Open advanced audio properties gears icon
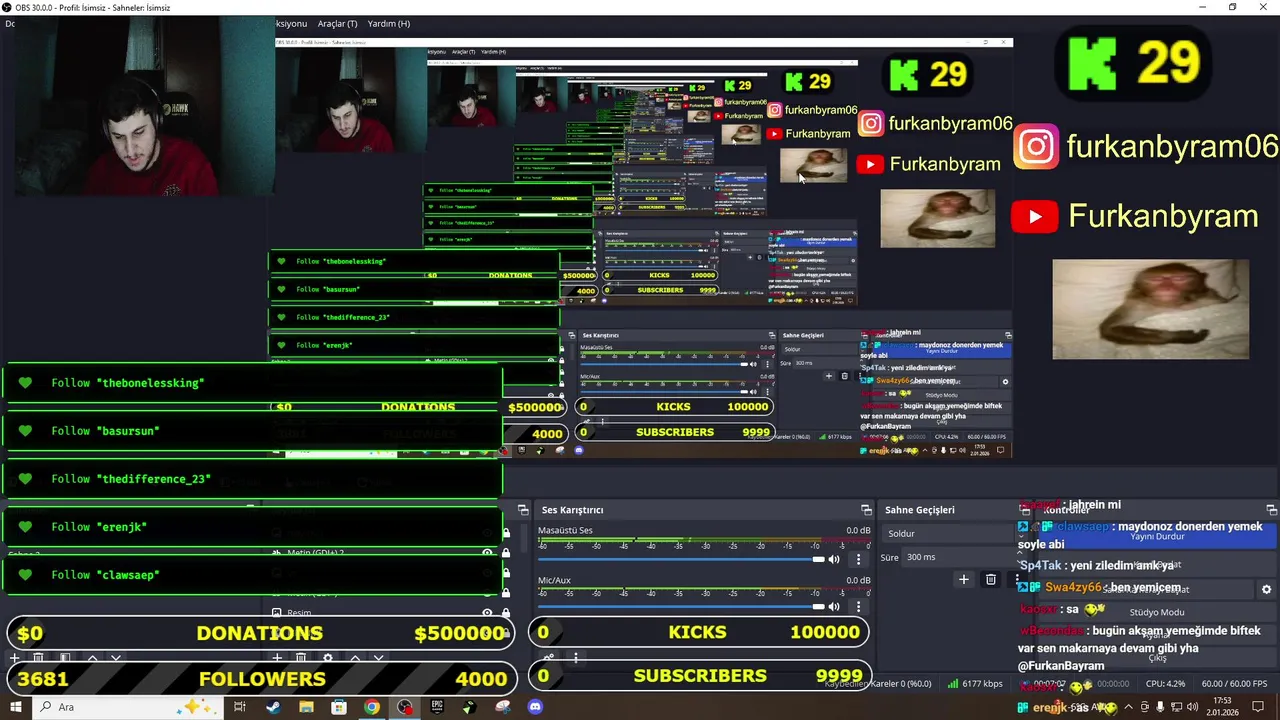 coord(549,658)
